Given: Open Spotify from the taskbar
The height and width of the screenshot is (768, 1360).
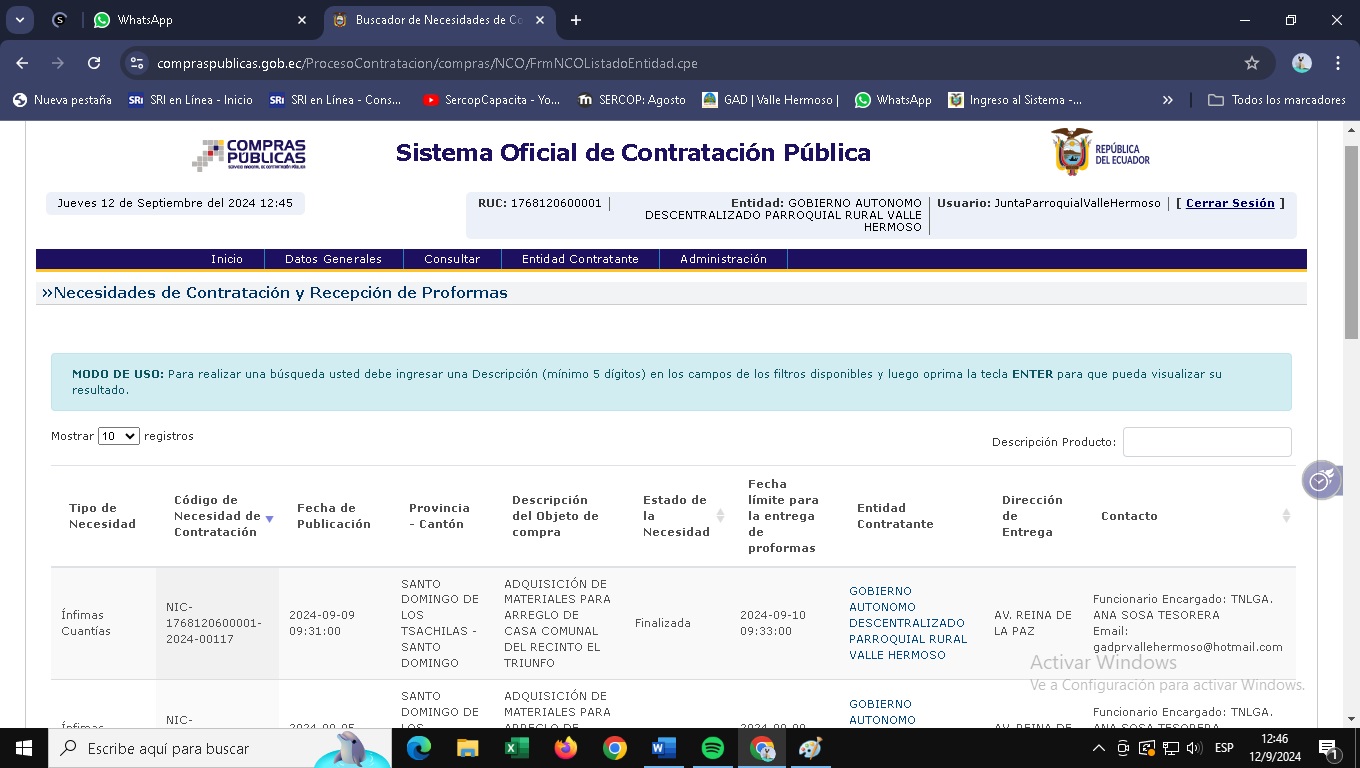Looking at the screenshot, I should pos(713,748).
